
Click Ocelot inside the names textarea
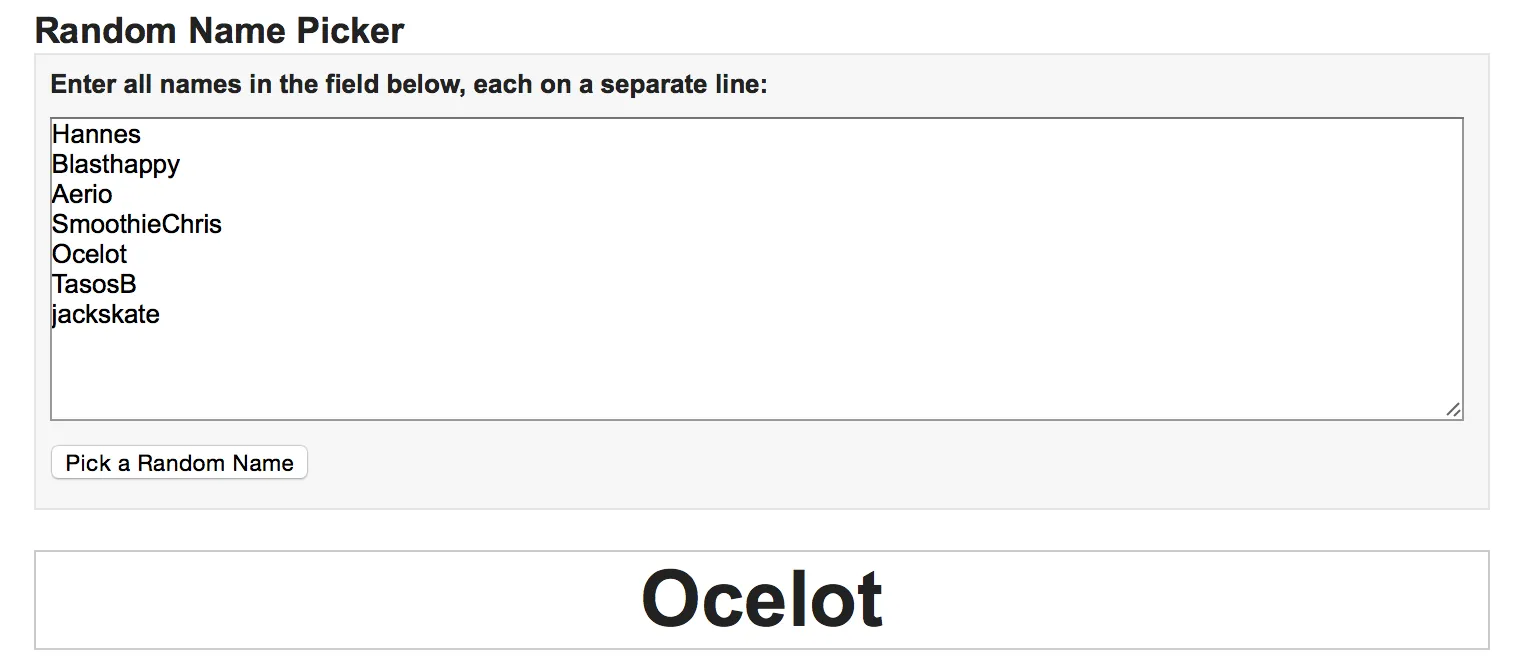(90, 254)
